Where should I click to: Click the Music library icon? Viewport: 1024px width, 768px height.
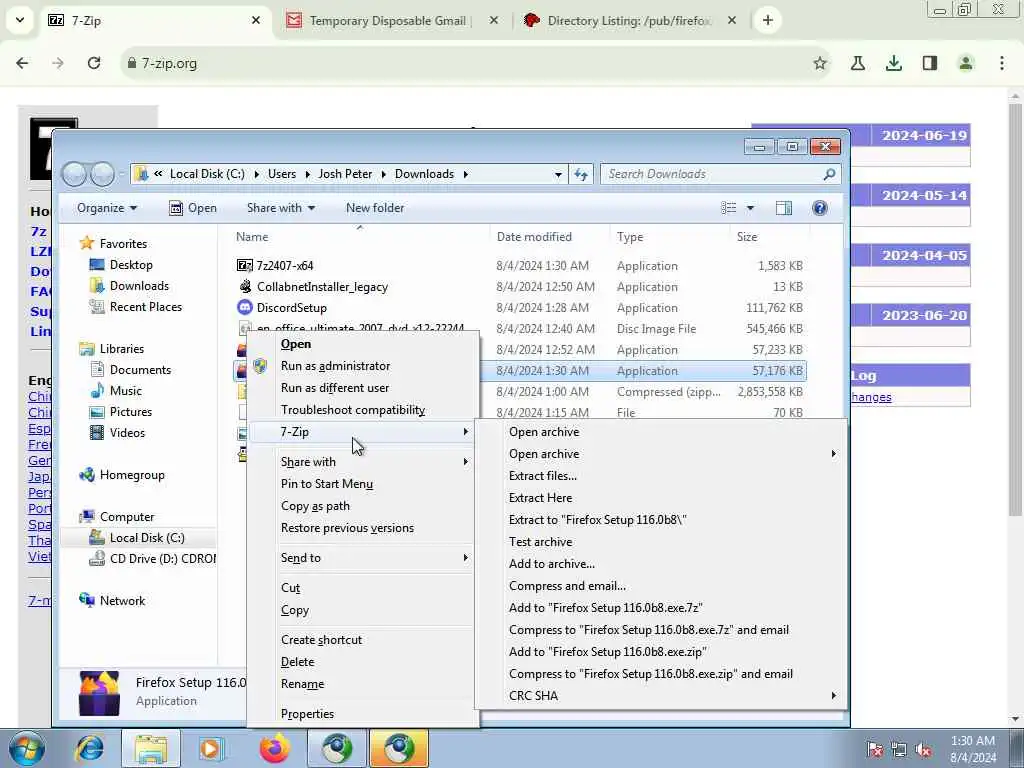[97, 391]
